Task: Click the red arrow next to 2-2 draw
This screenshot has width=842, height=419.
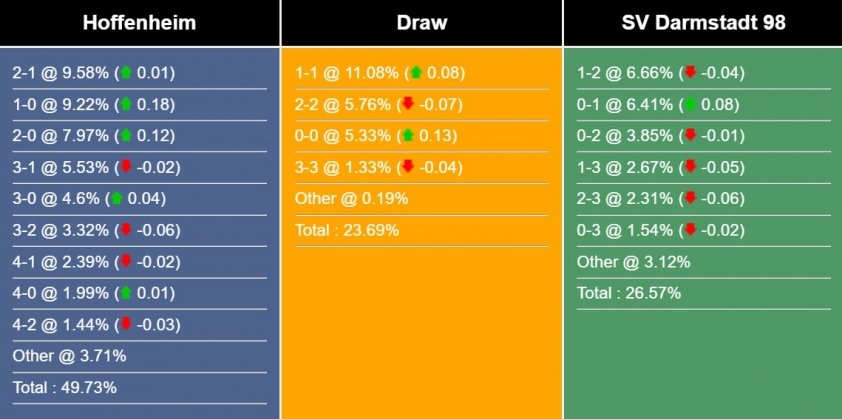Action: [x=407, y=104]
